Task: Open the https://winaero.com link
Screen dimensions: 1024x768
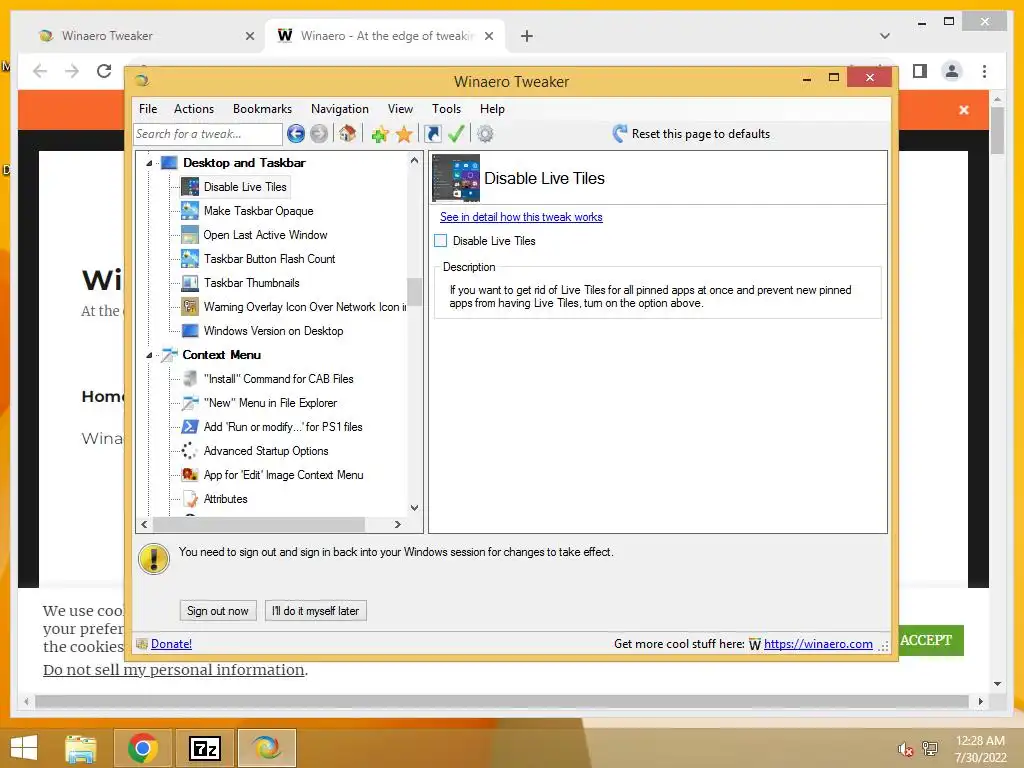Action: [x=818, y=644]
